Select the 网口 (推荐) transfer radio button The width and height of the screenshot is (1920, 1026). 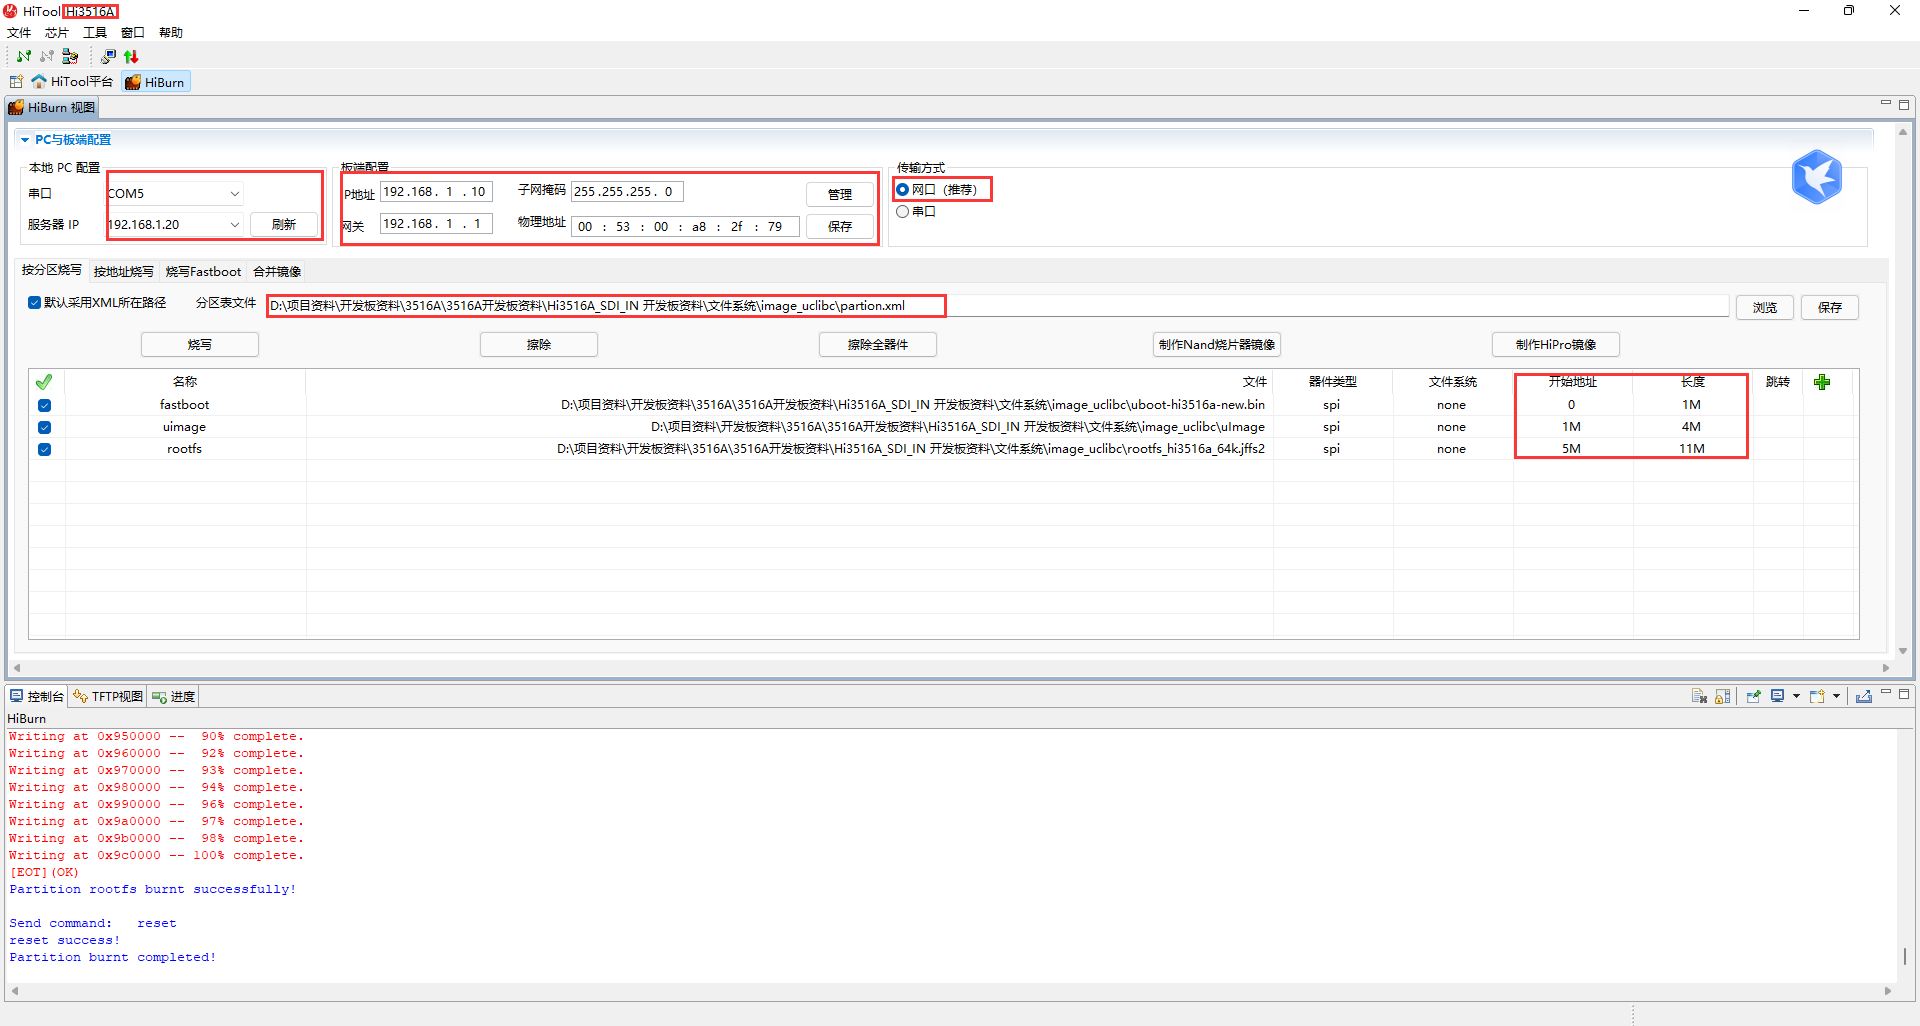click(903, 189)
